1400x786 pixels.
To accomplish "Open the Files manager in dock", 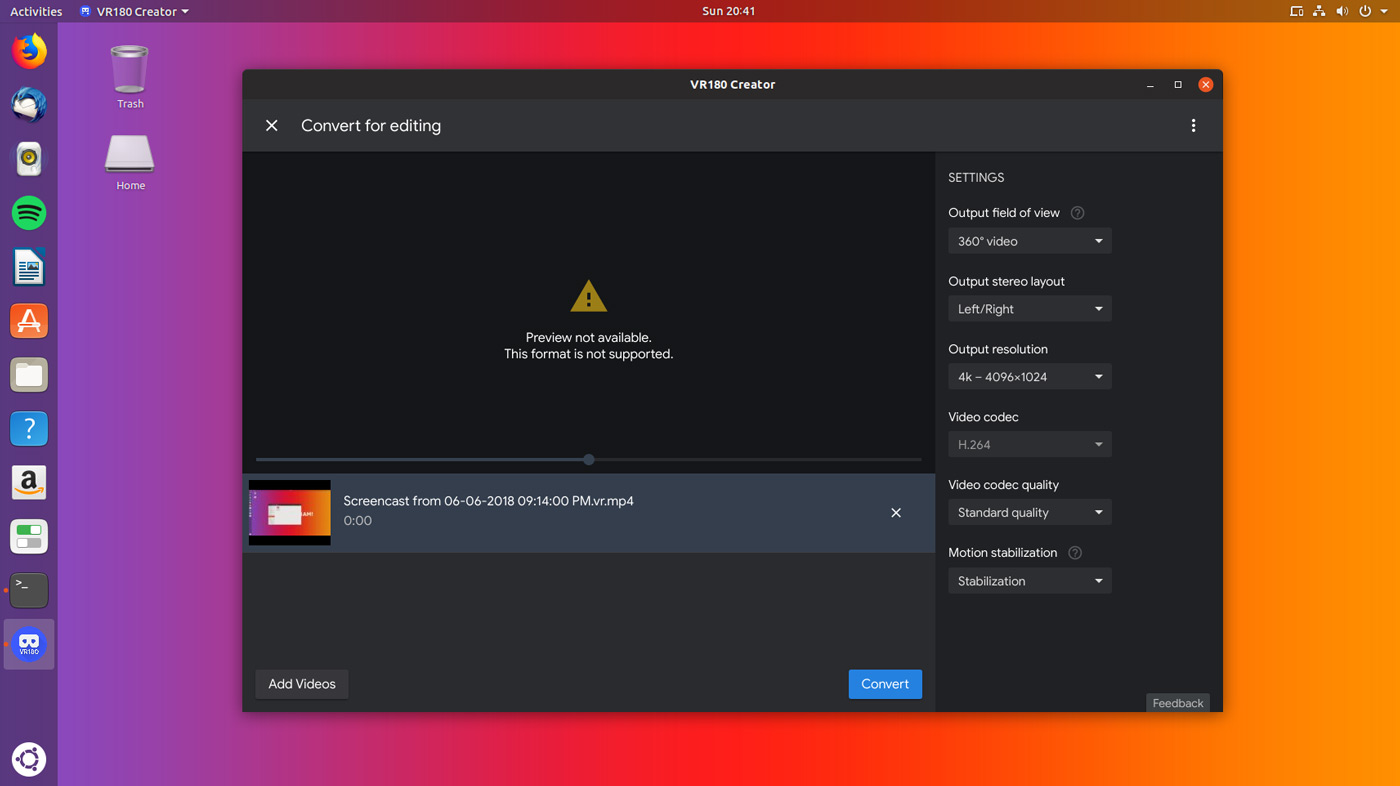I will (x=29, y=375).
